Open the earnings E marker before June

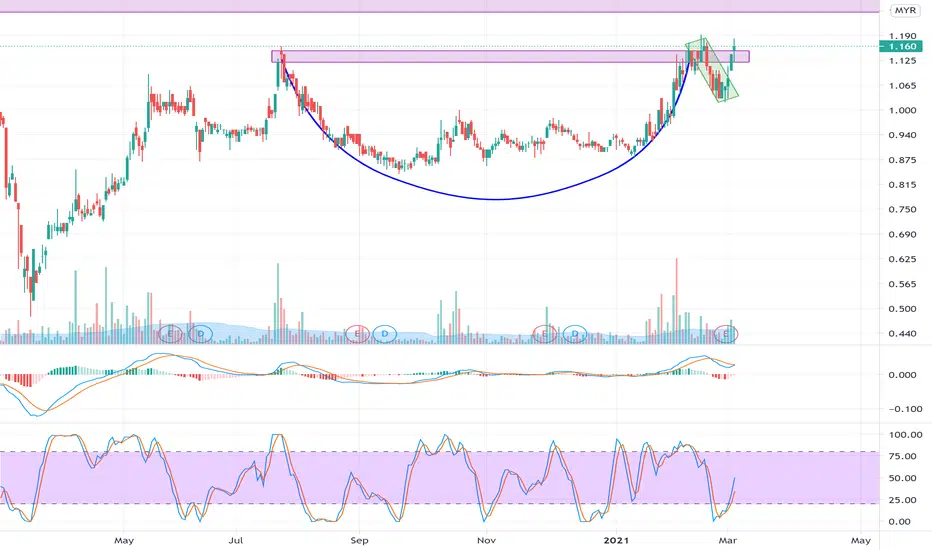(x=170, y=334)
